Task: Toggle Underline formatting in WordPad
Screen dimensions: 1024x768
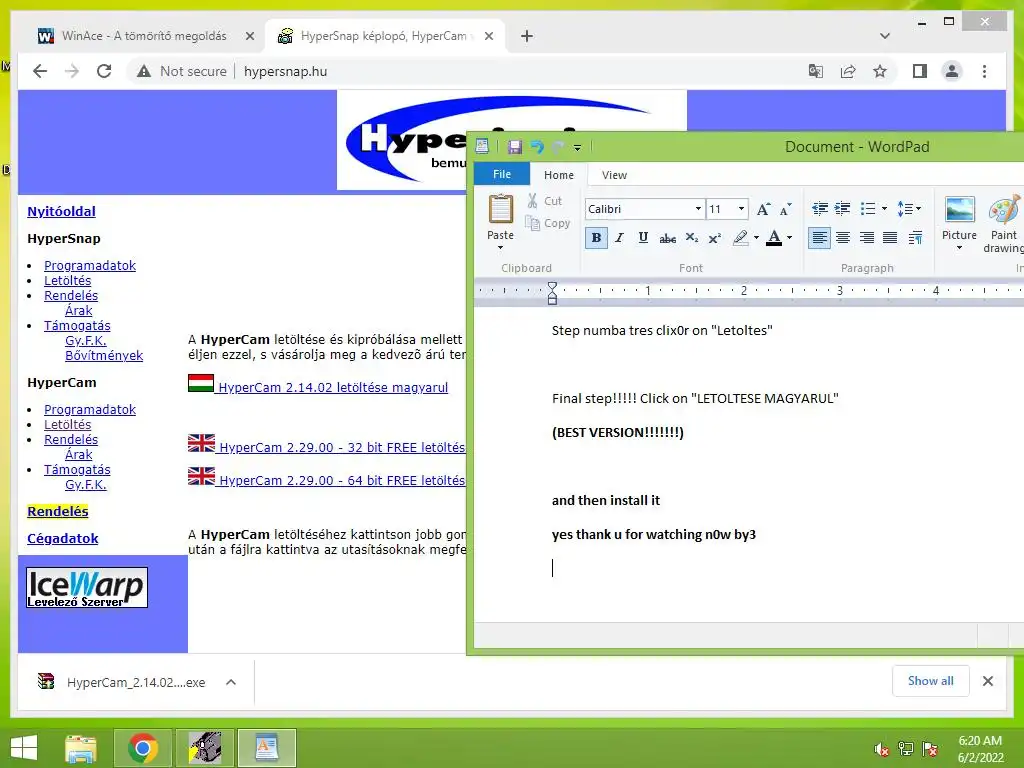Action: [643, 238]
